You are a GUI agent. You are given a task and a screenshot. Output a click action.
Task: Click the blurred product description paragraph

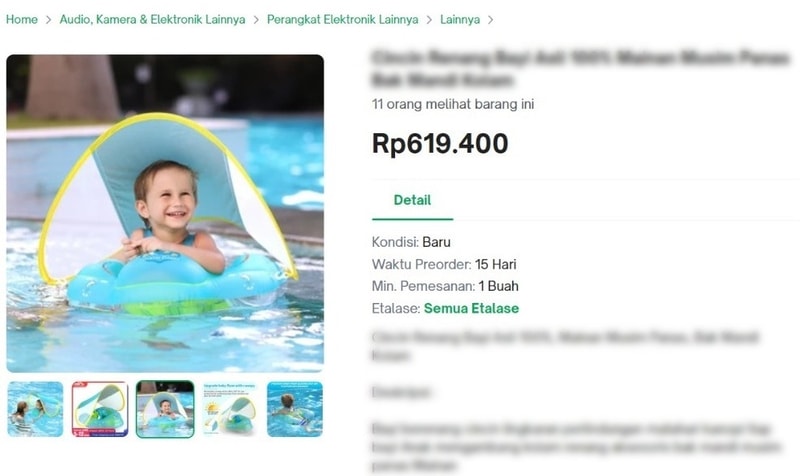coord(576,447)
